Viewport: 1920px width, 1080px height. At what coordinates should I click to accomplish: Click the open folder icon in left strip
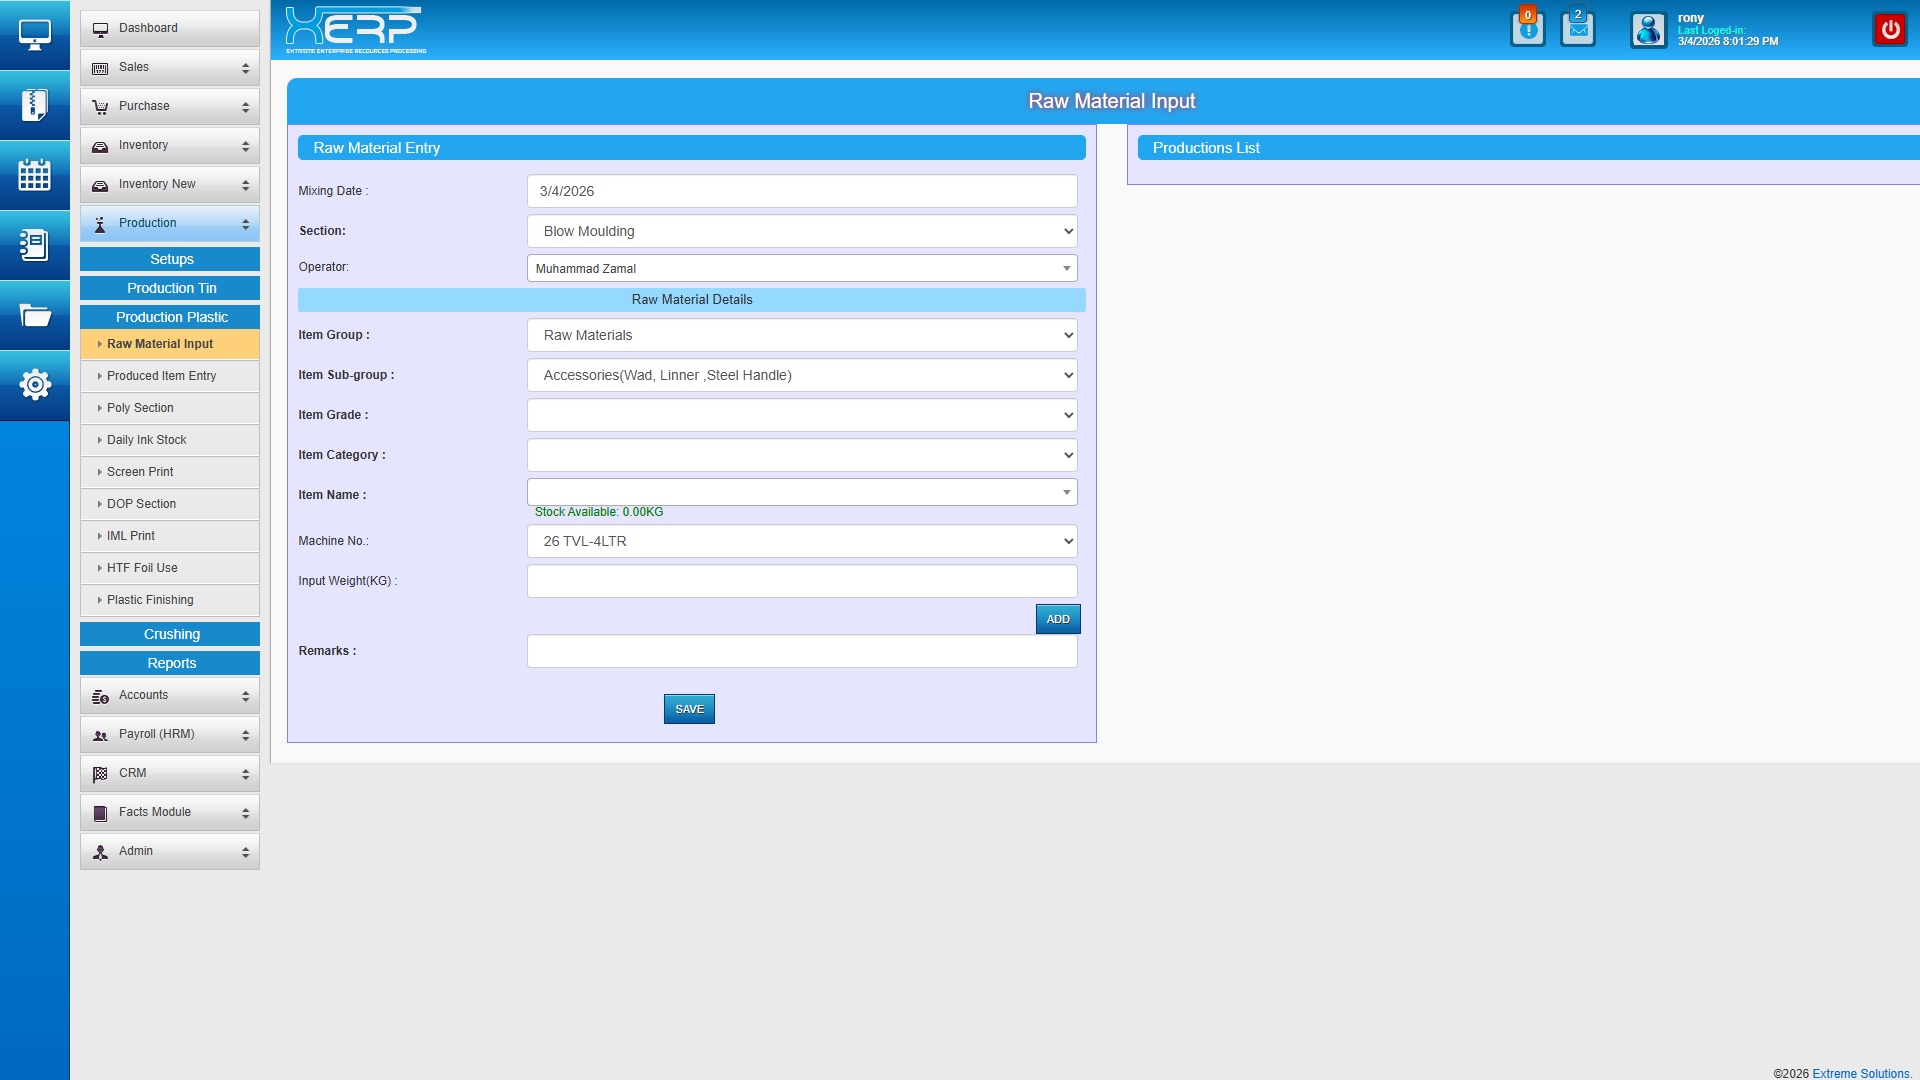tap(35, 315)
